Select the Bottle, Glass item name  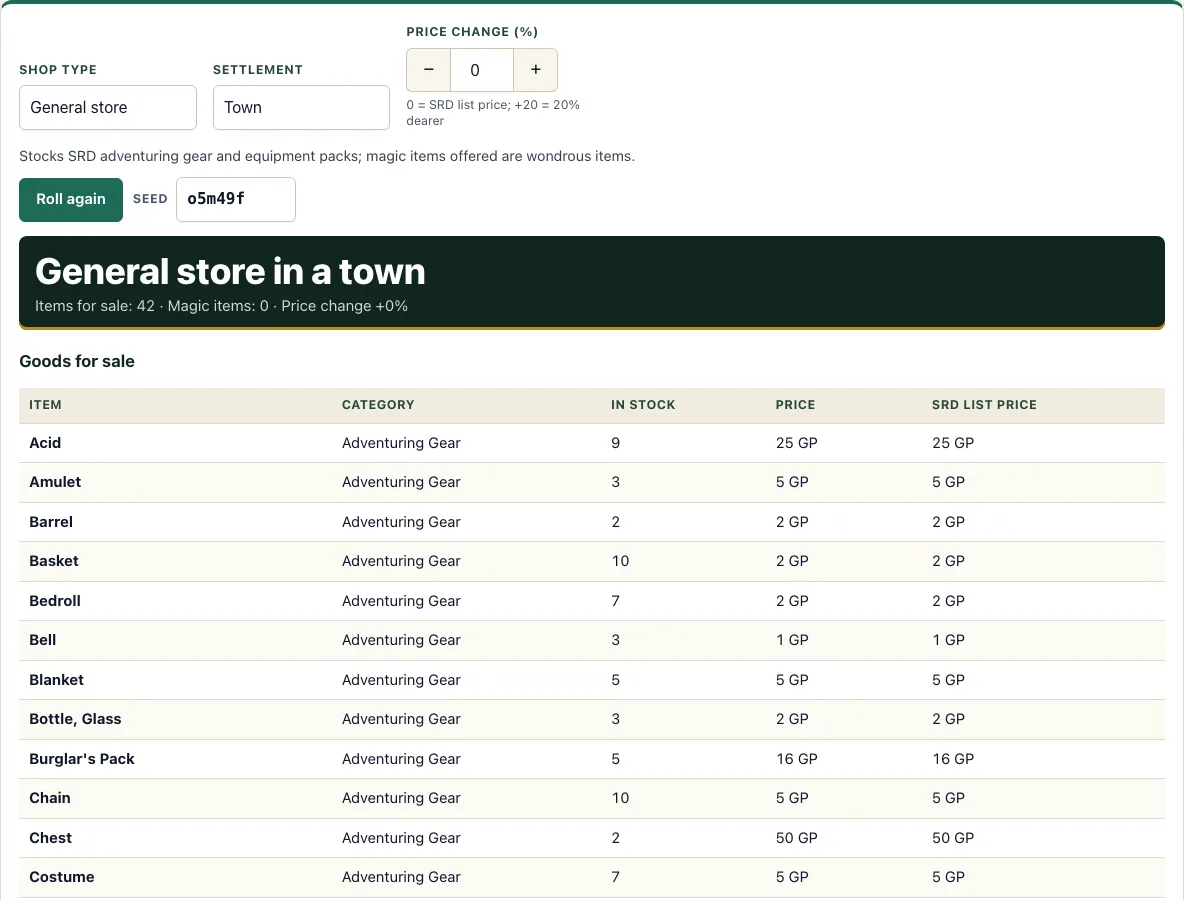(76, 719)
